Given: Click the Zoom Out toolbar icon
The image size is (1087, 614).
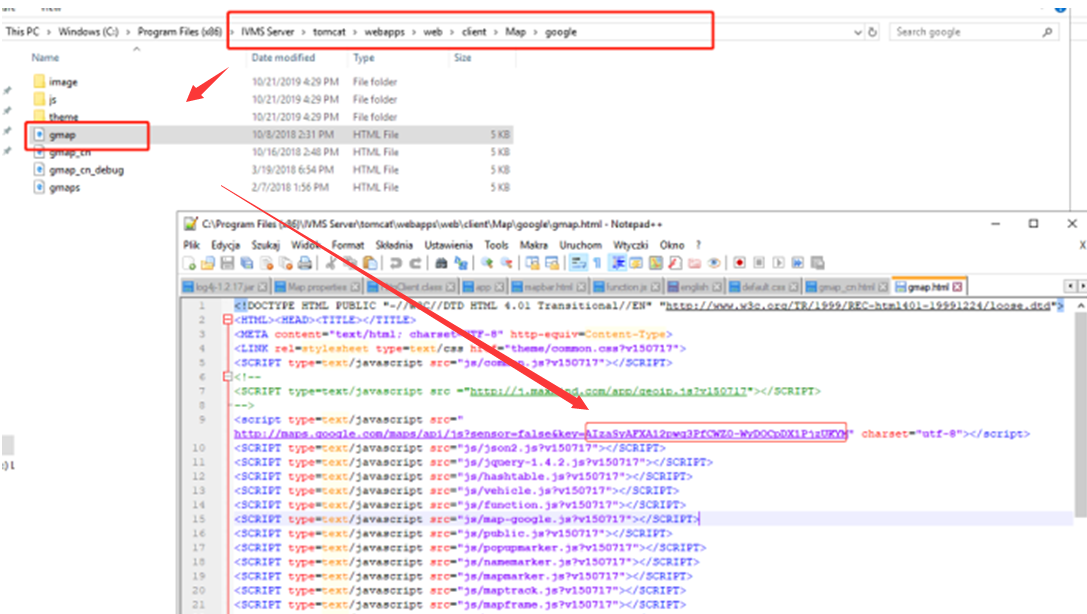Looking at the screenshot, I should click(x=507, y=263).
